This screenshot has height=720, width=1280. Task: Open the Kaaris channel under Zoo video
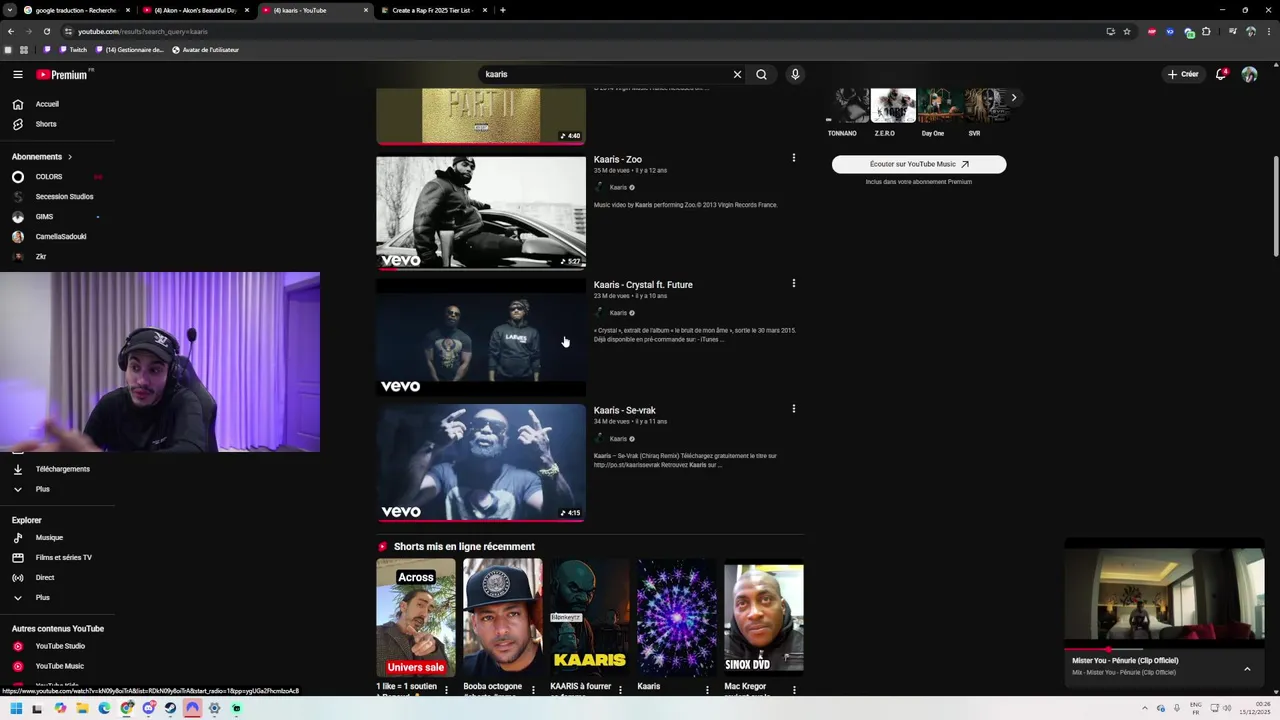(616, 187)
